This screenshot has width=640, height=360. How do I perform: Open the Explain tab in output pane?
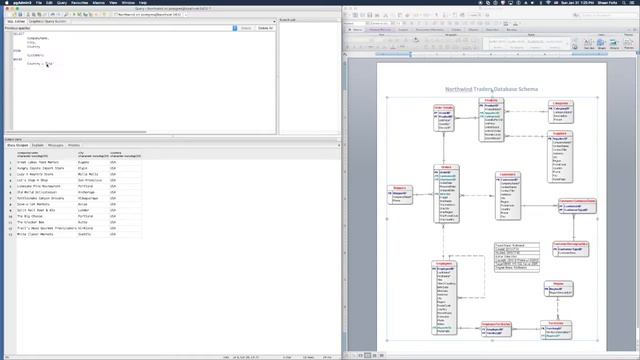click(x=38, y=145)
